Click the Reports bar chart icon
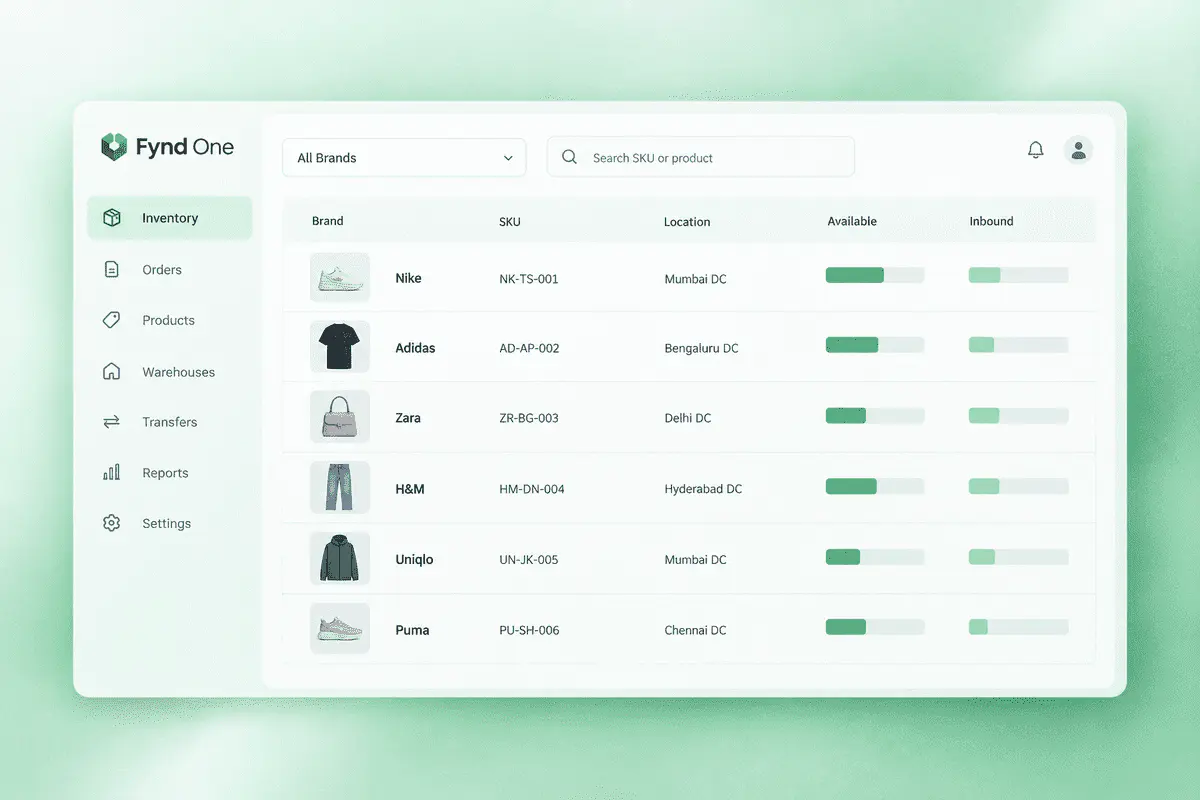 (112, 473)
